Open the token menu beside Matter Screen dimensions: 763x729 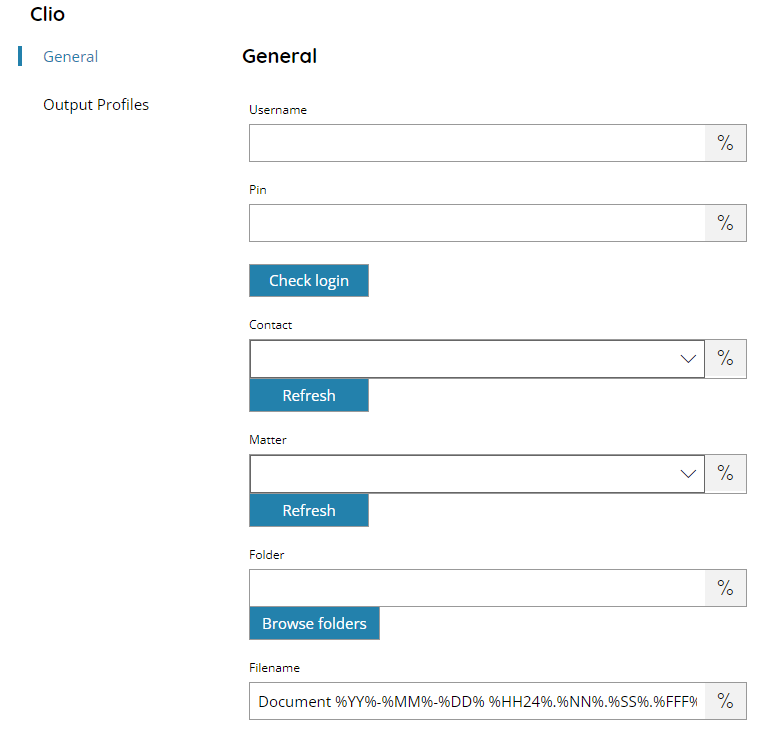pos(725,474)
